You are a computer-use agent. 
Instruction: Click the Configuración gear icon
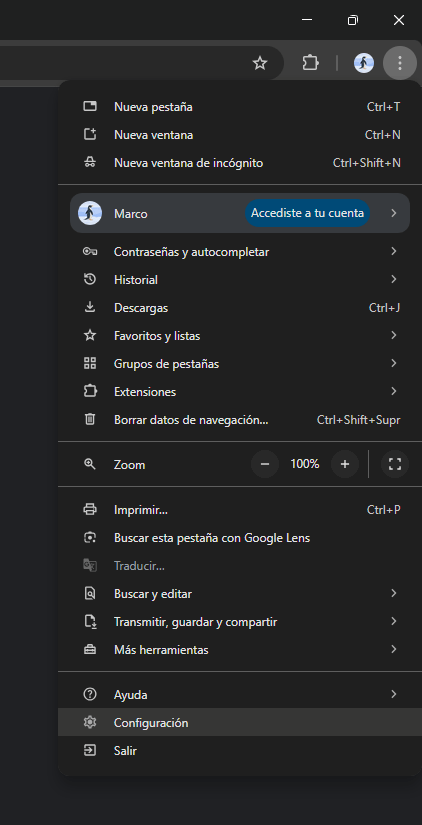90,722
